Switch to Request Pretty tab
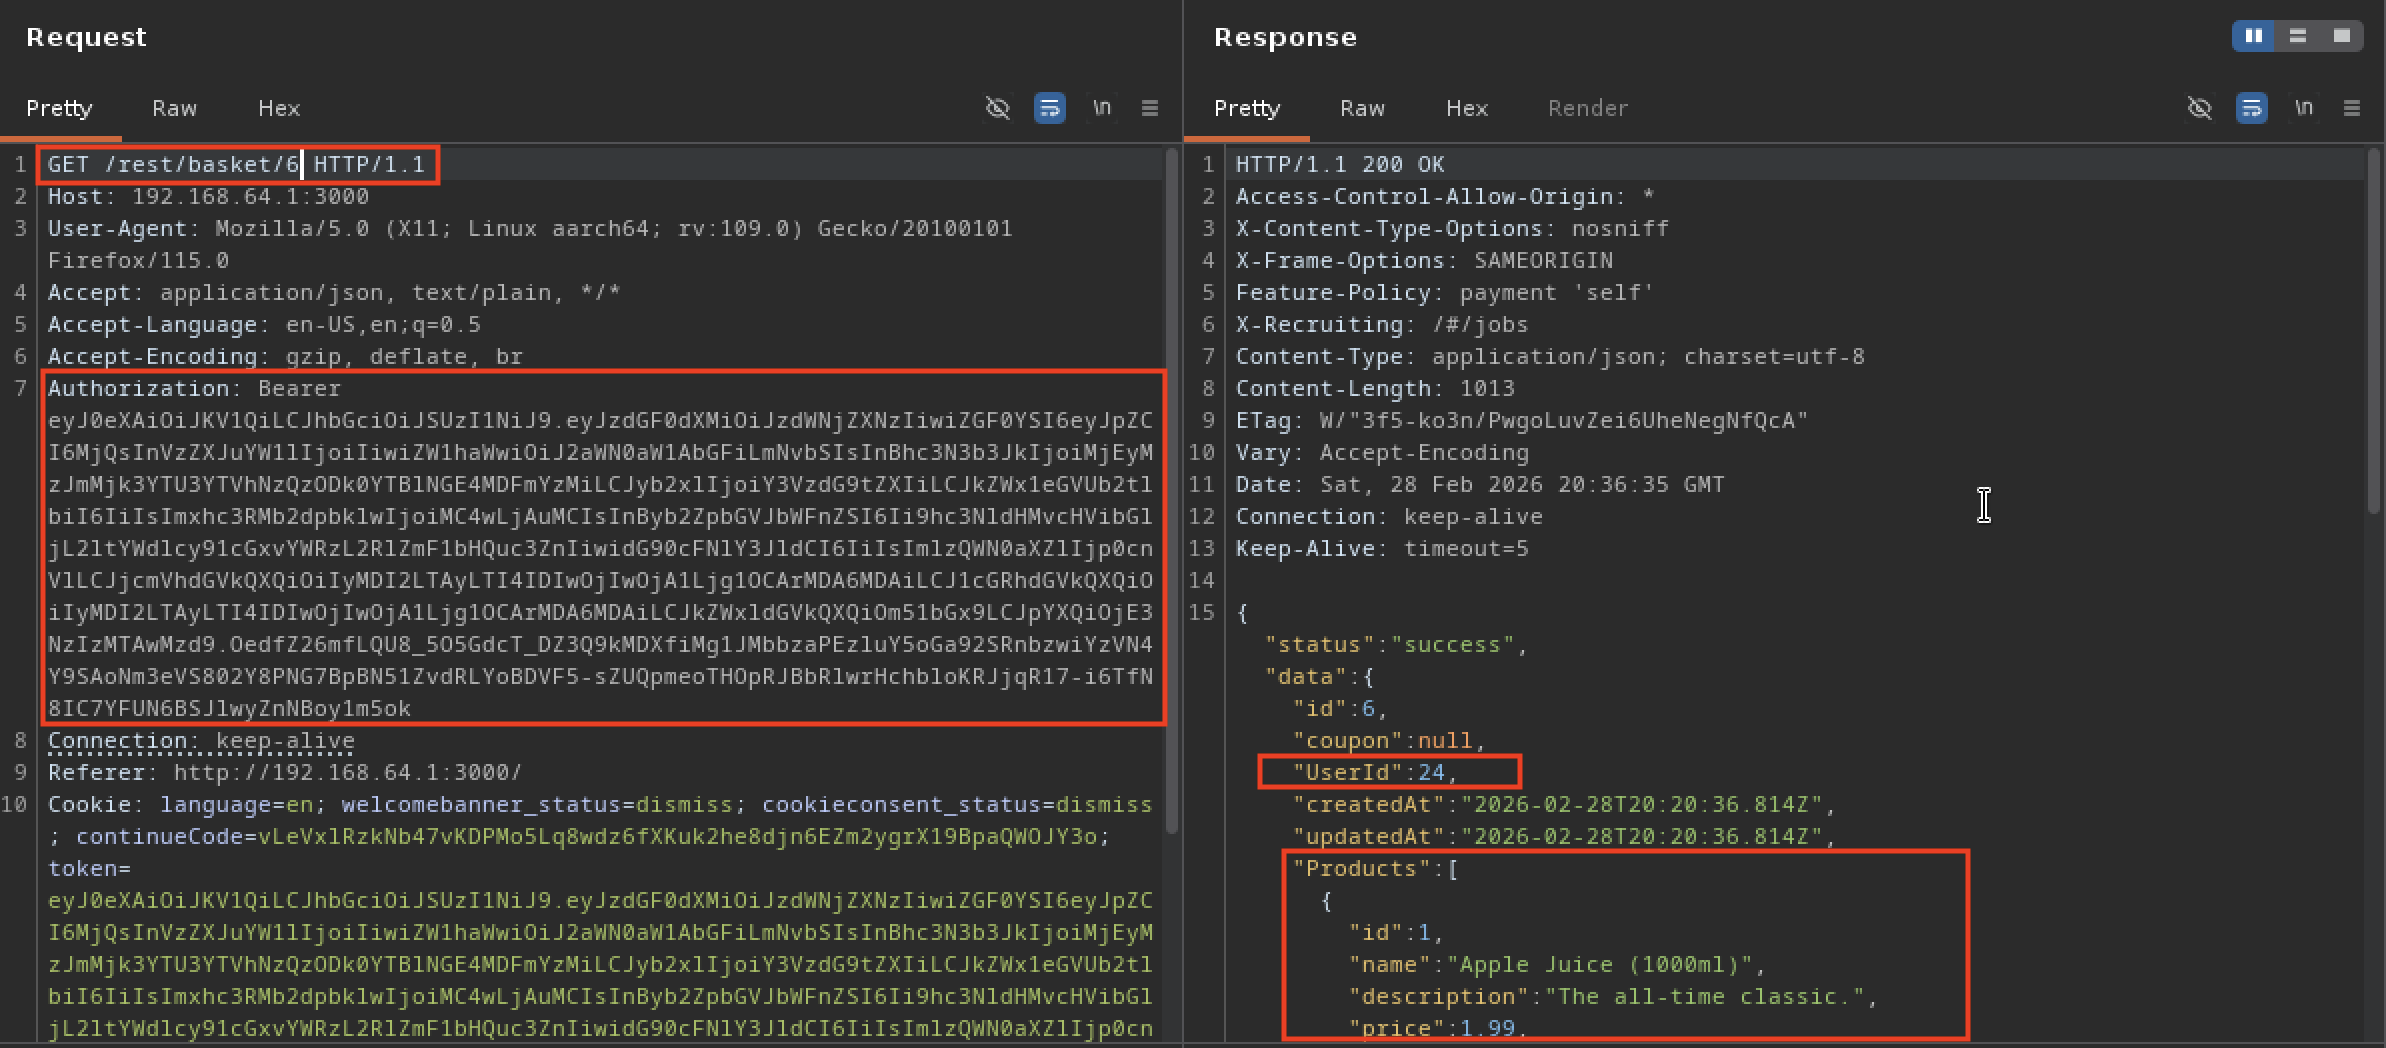 tap(59, 108)
